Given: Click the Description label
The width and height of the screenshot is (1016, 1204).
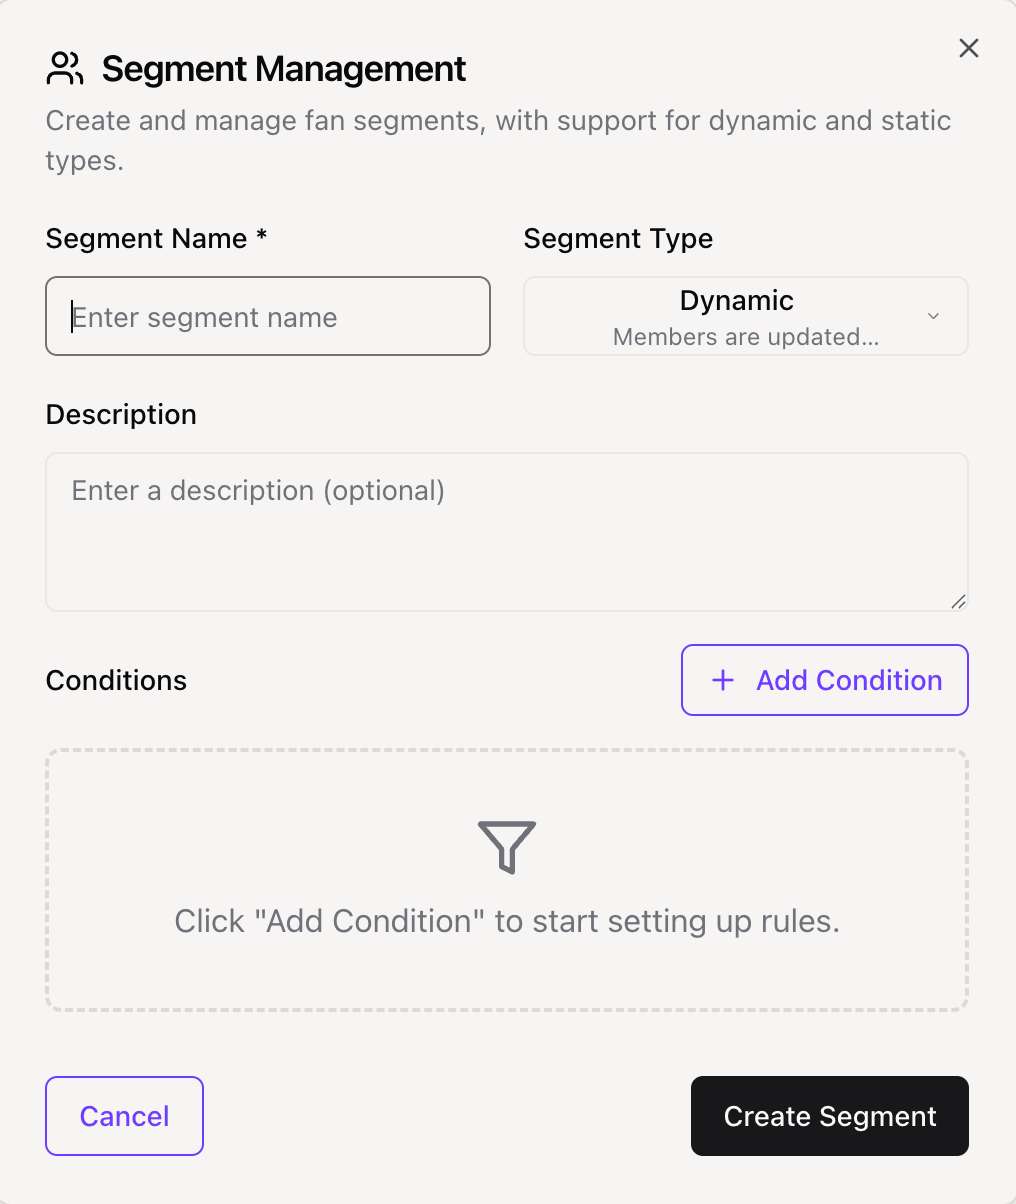Looking at the screenshot, I should coord(121,415).
